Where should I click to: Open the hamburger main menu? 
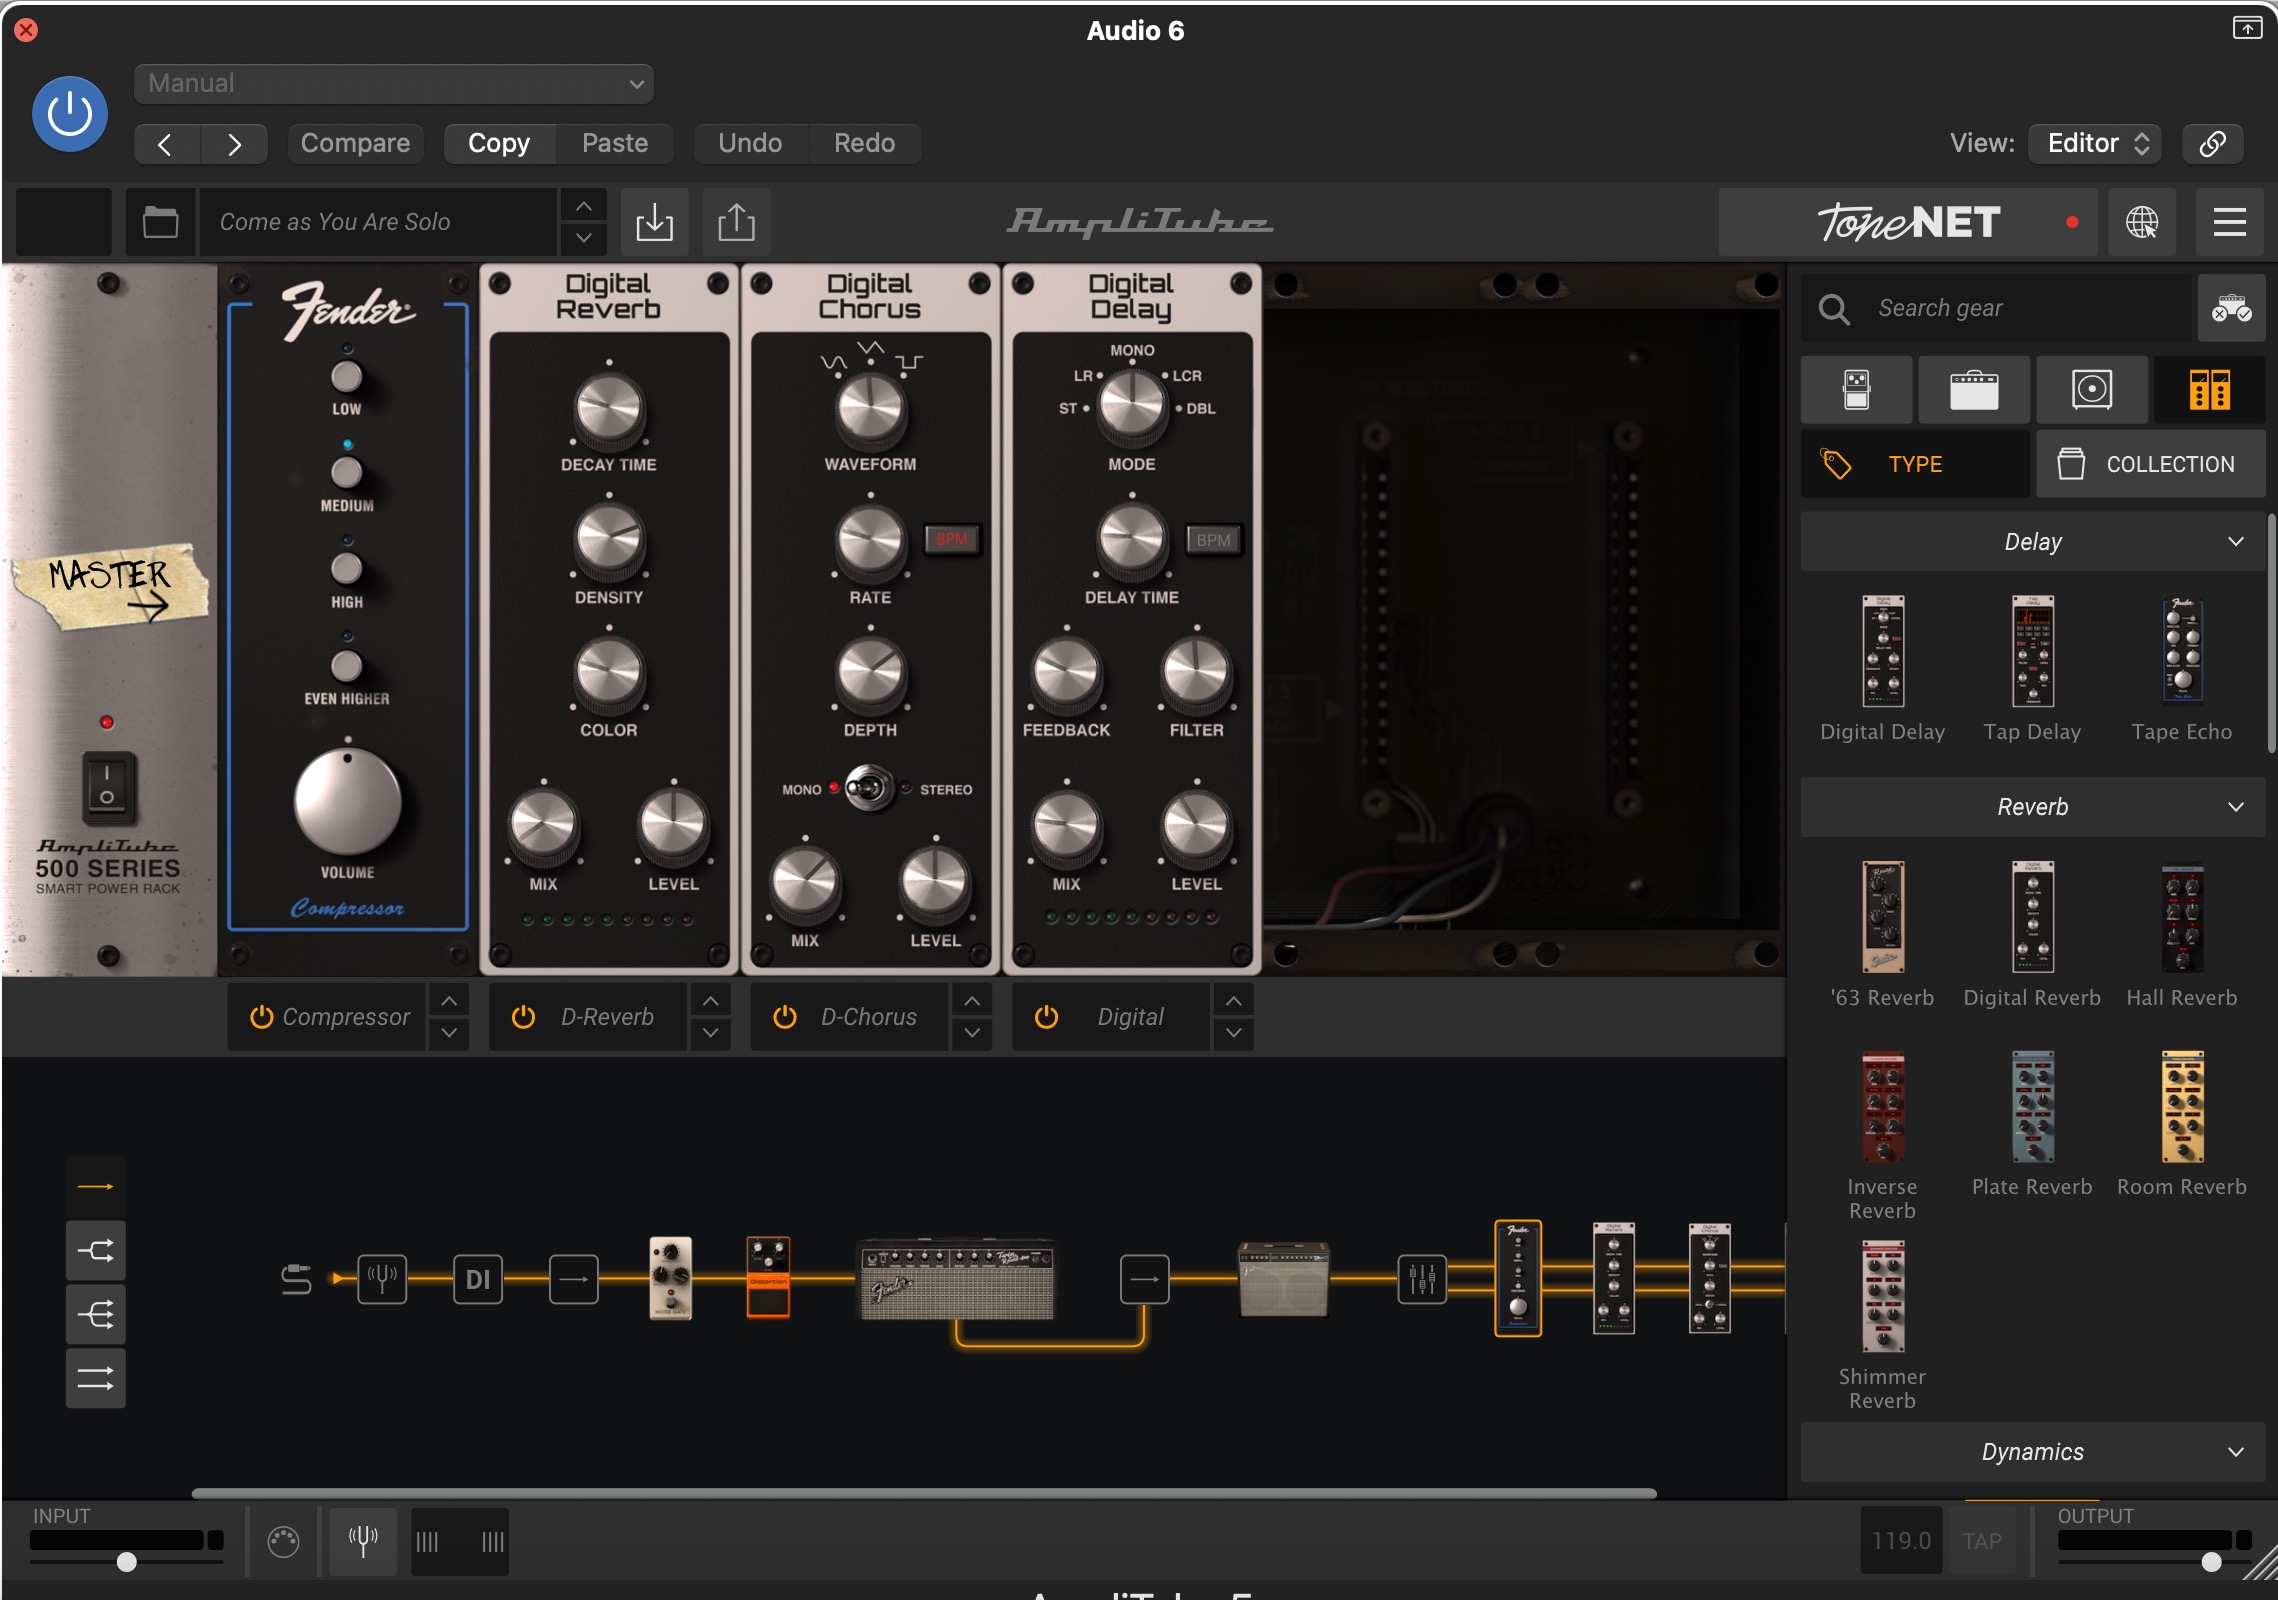2230,222
